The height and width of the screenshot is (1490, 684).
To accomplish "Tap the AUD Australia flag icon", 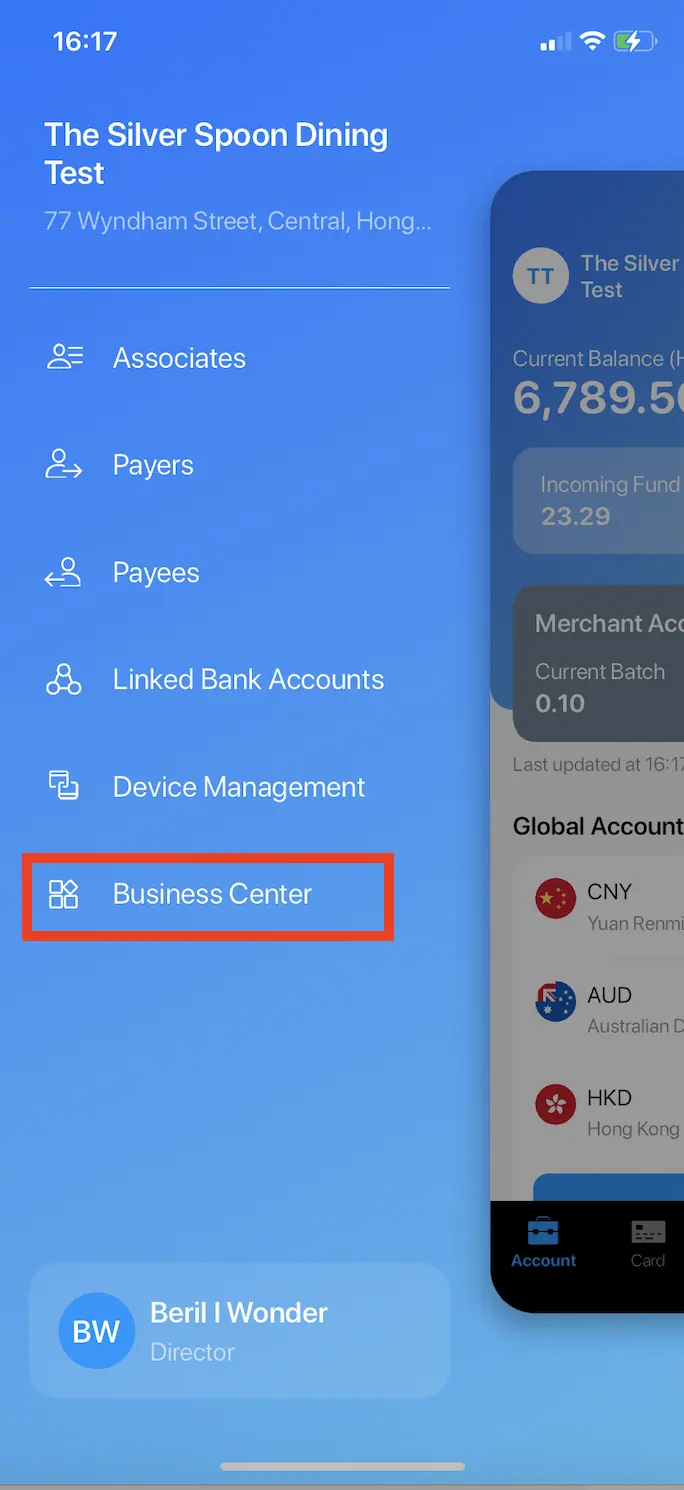I will coord(556,1002).
